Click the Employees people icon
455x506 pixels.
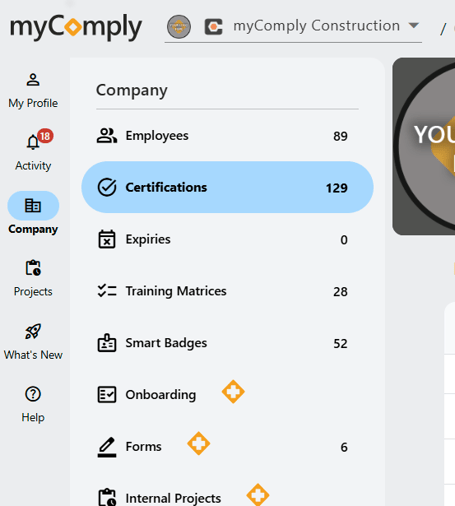coord(107,136)
